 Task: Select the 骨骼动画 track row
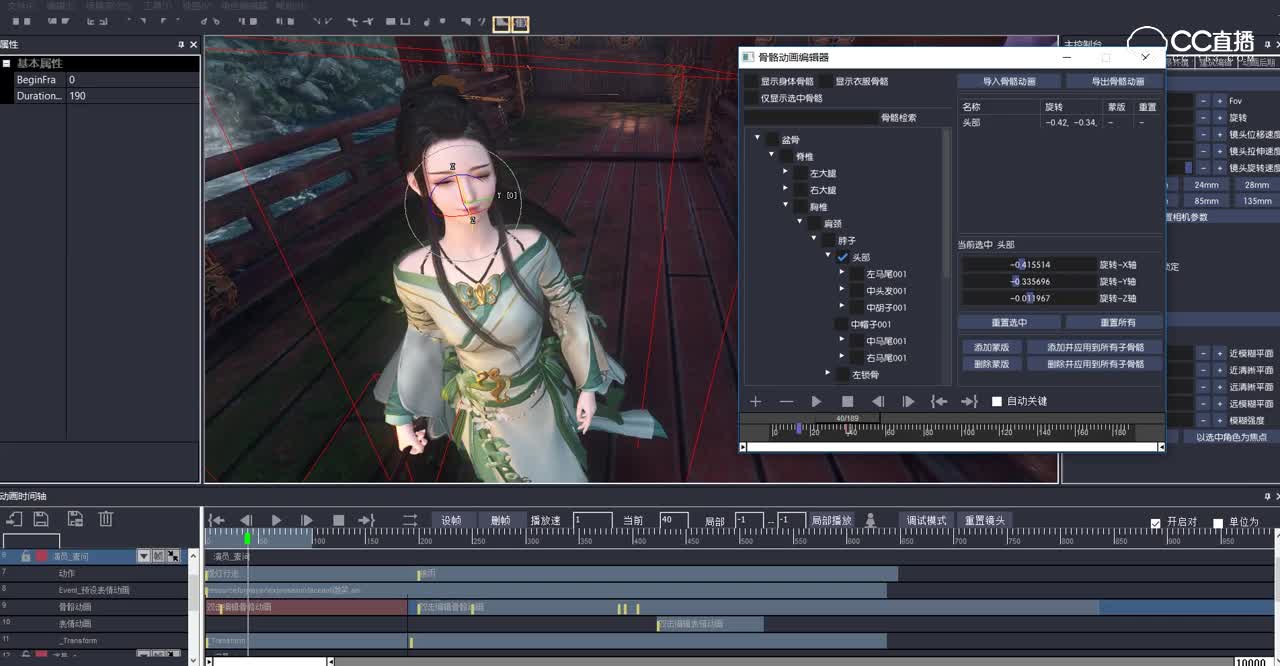(x=95, y=607)
